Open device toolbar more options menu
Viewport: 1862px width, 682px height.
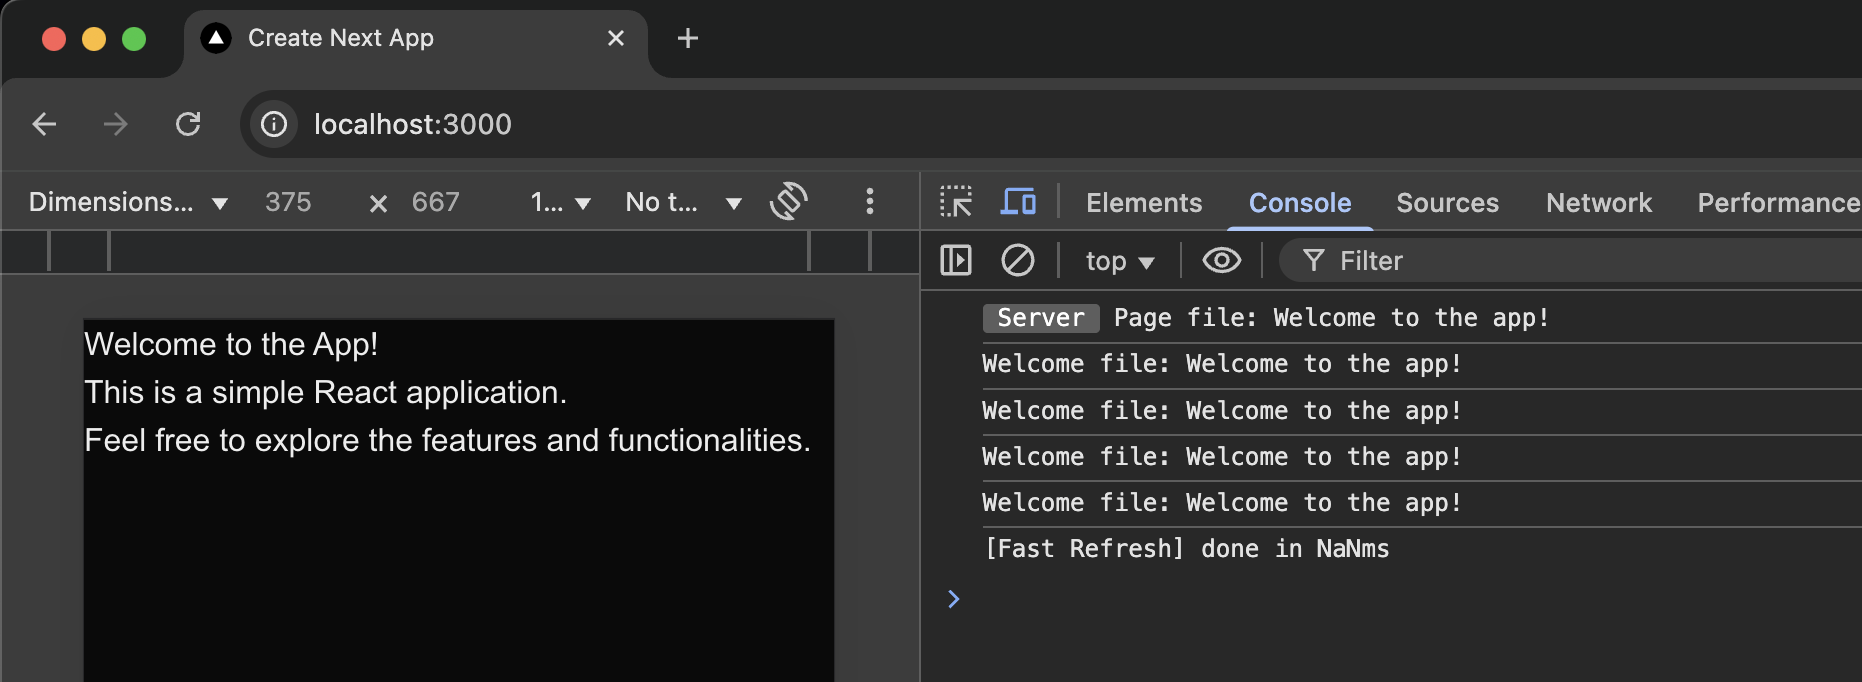(870, 201)
